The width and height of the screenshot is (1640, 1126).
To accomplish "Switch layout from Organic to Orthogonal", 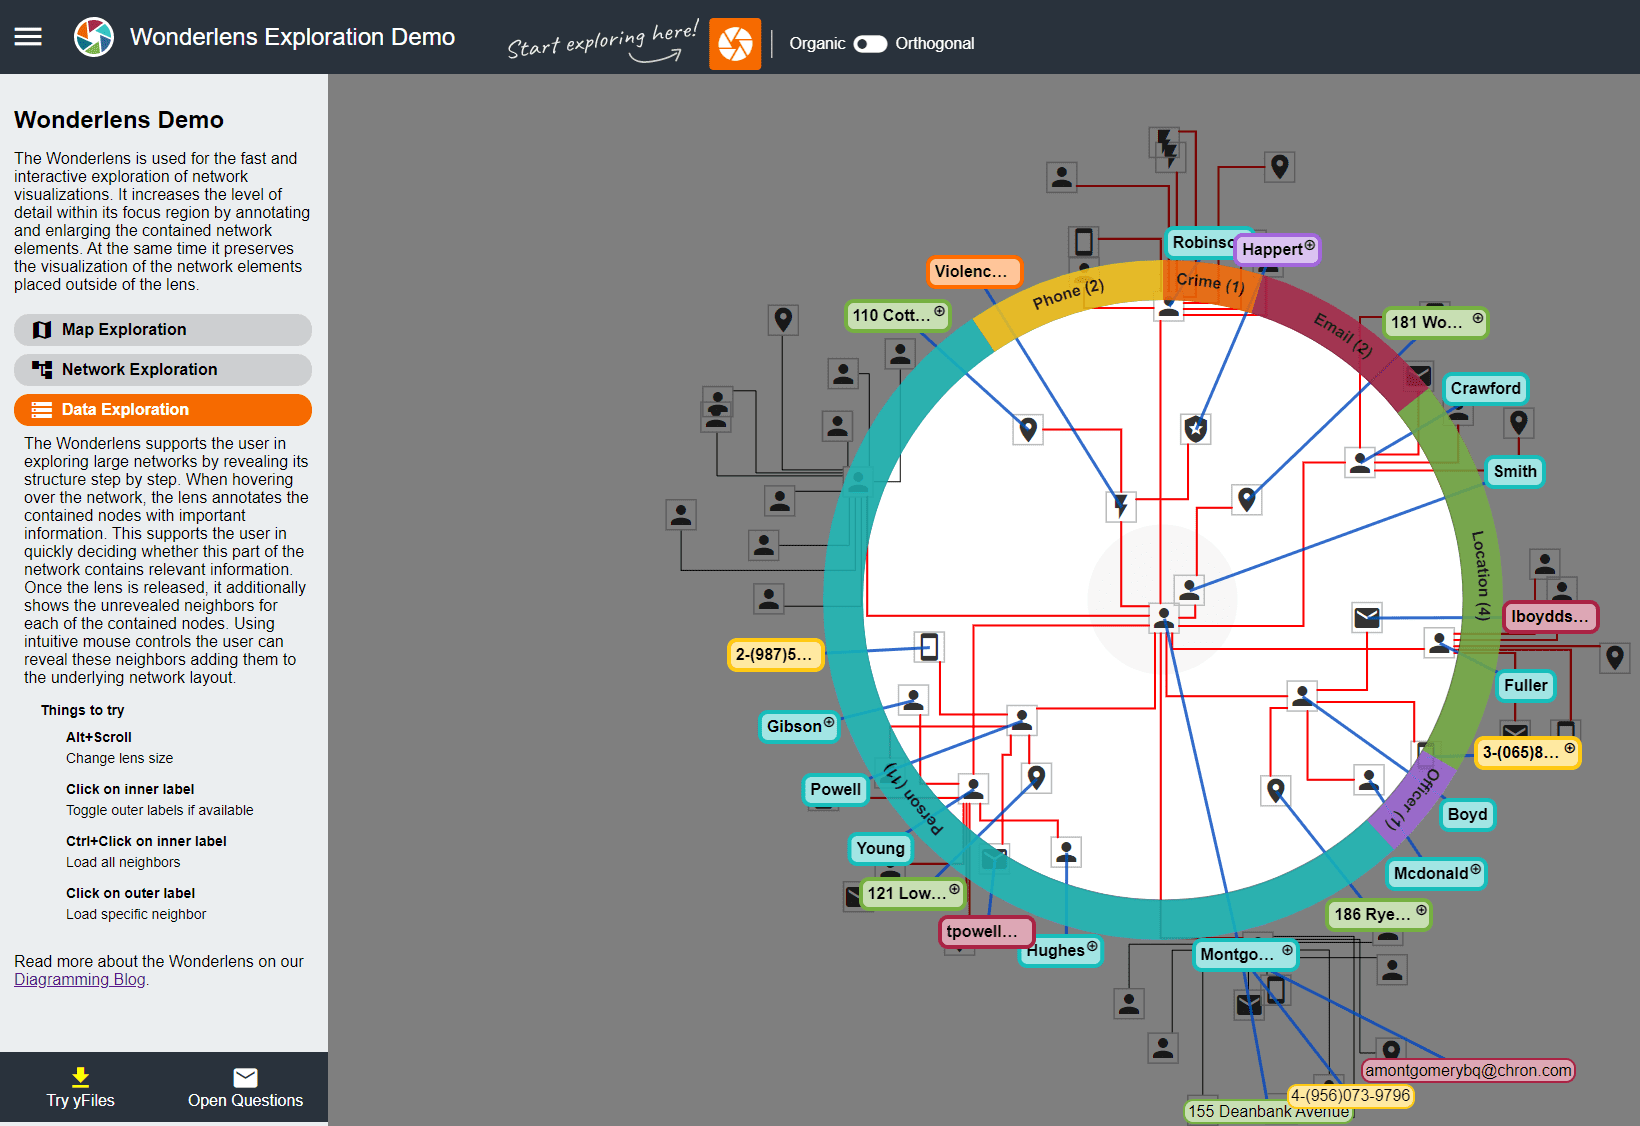I will coord(870,43).
